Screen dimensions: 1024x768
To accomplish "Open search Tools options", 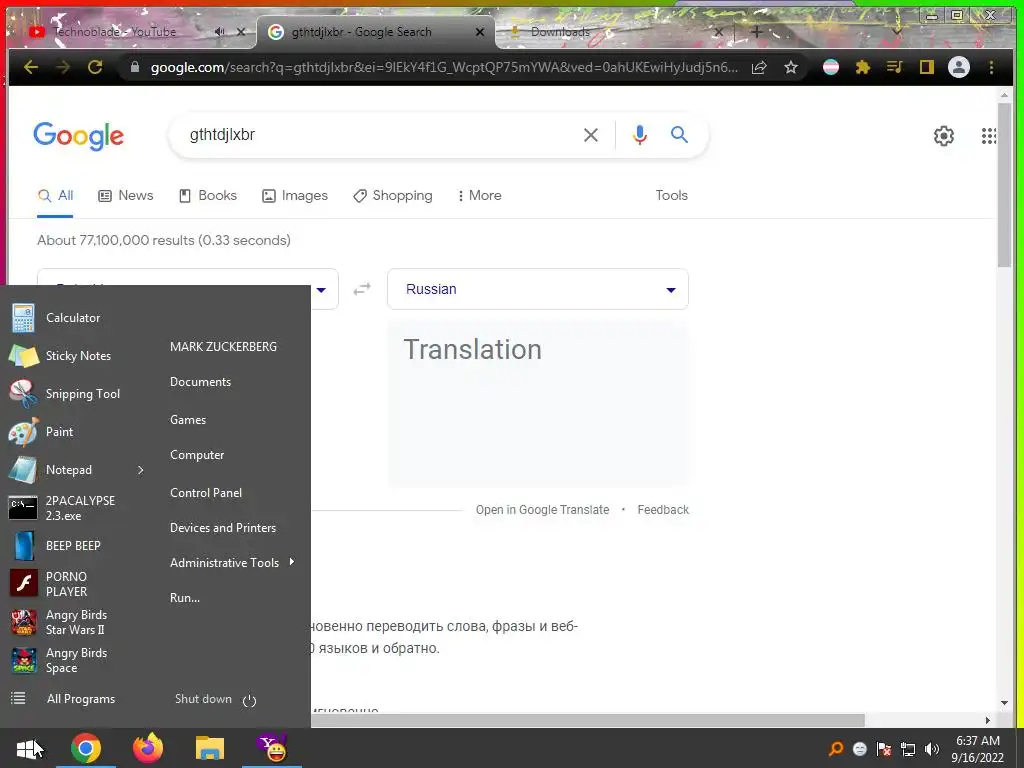I will coord(671,195).
